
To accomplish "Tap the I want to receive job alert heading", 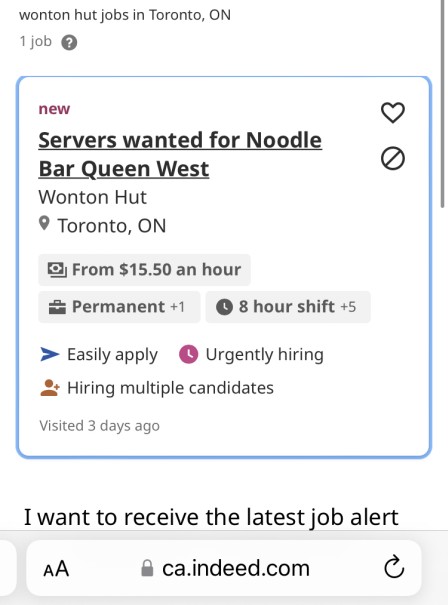I will pyautogui.click(x=211, y=517).
